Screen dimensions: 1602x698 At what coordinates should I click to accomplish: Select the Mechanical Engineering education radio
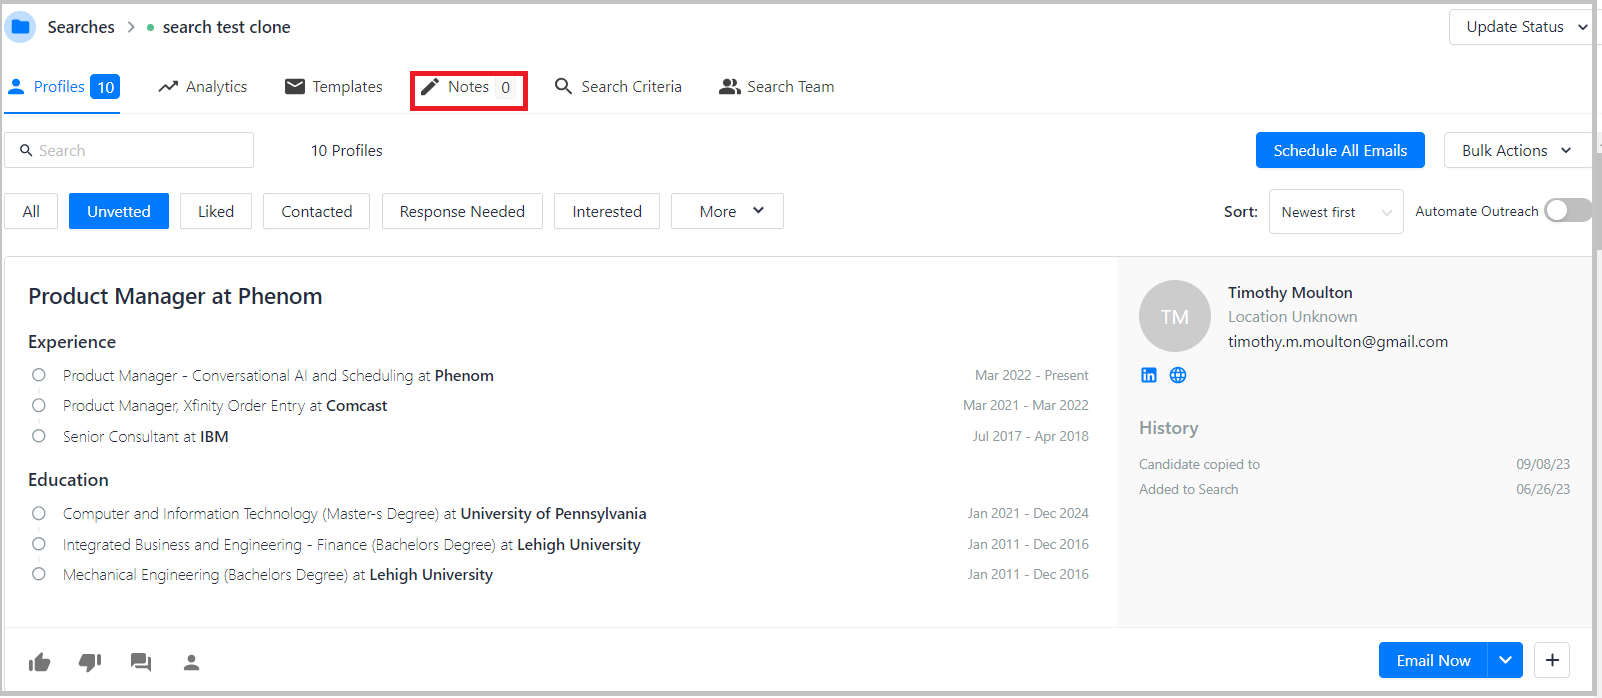pyautogui.click(x=38, y=574)
